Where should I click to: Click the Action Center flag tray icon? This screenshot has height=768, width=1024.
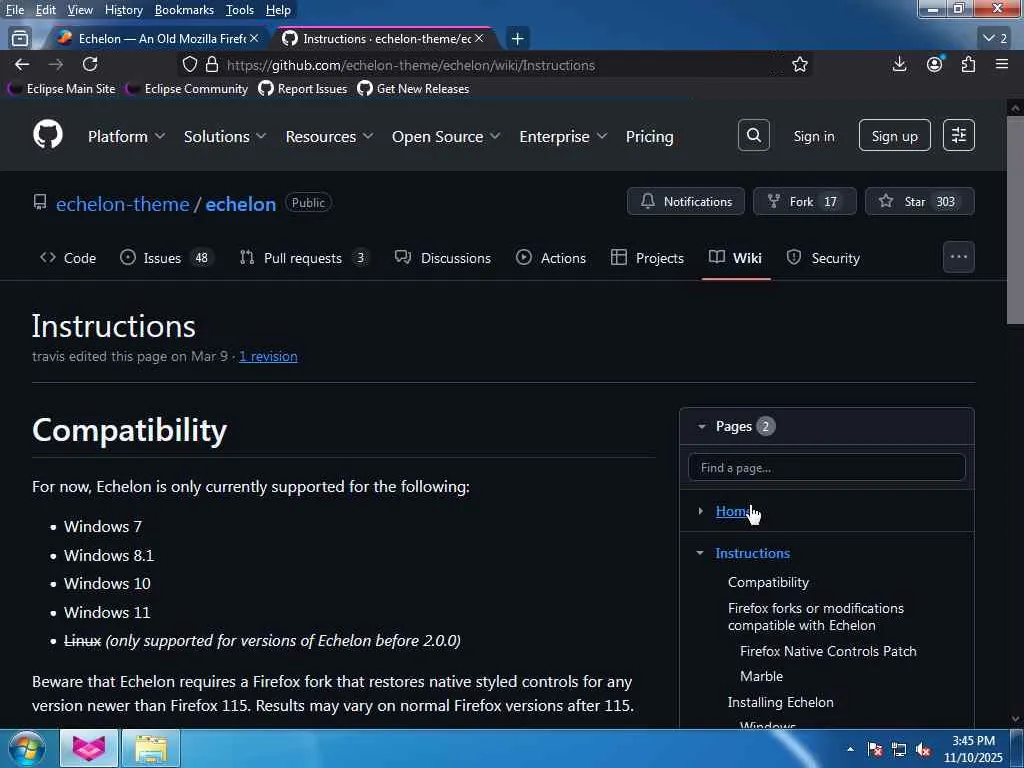[x=875, y=750]
